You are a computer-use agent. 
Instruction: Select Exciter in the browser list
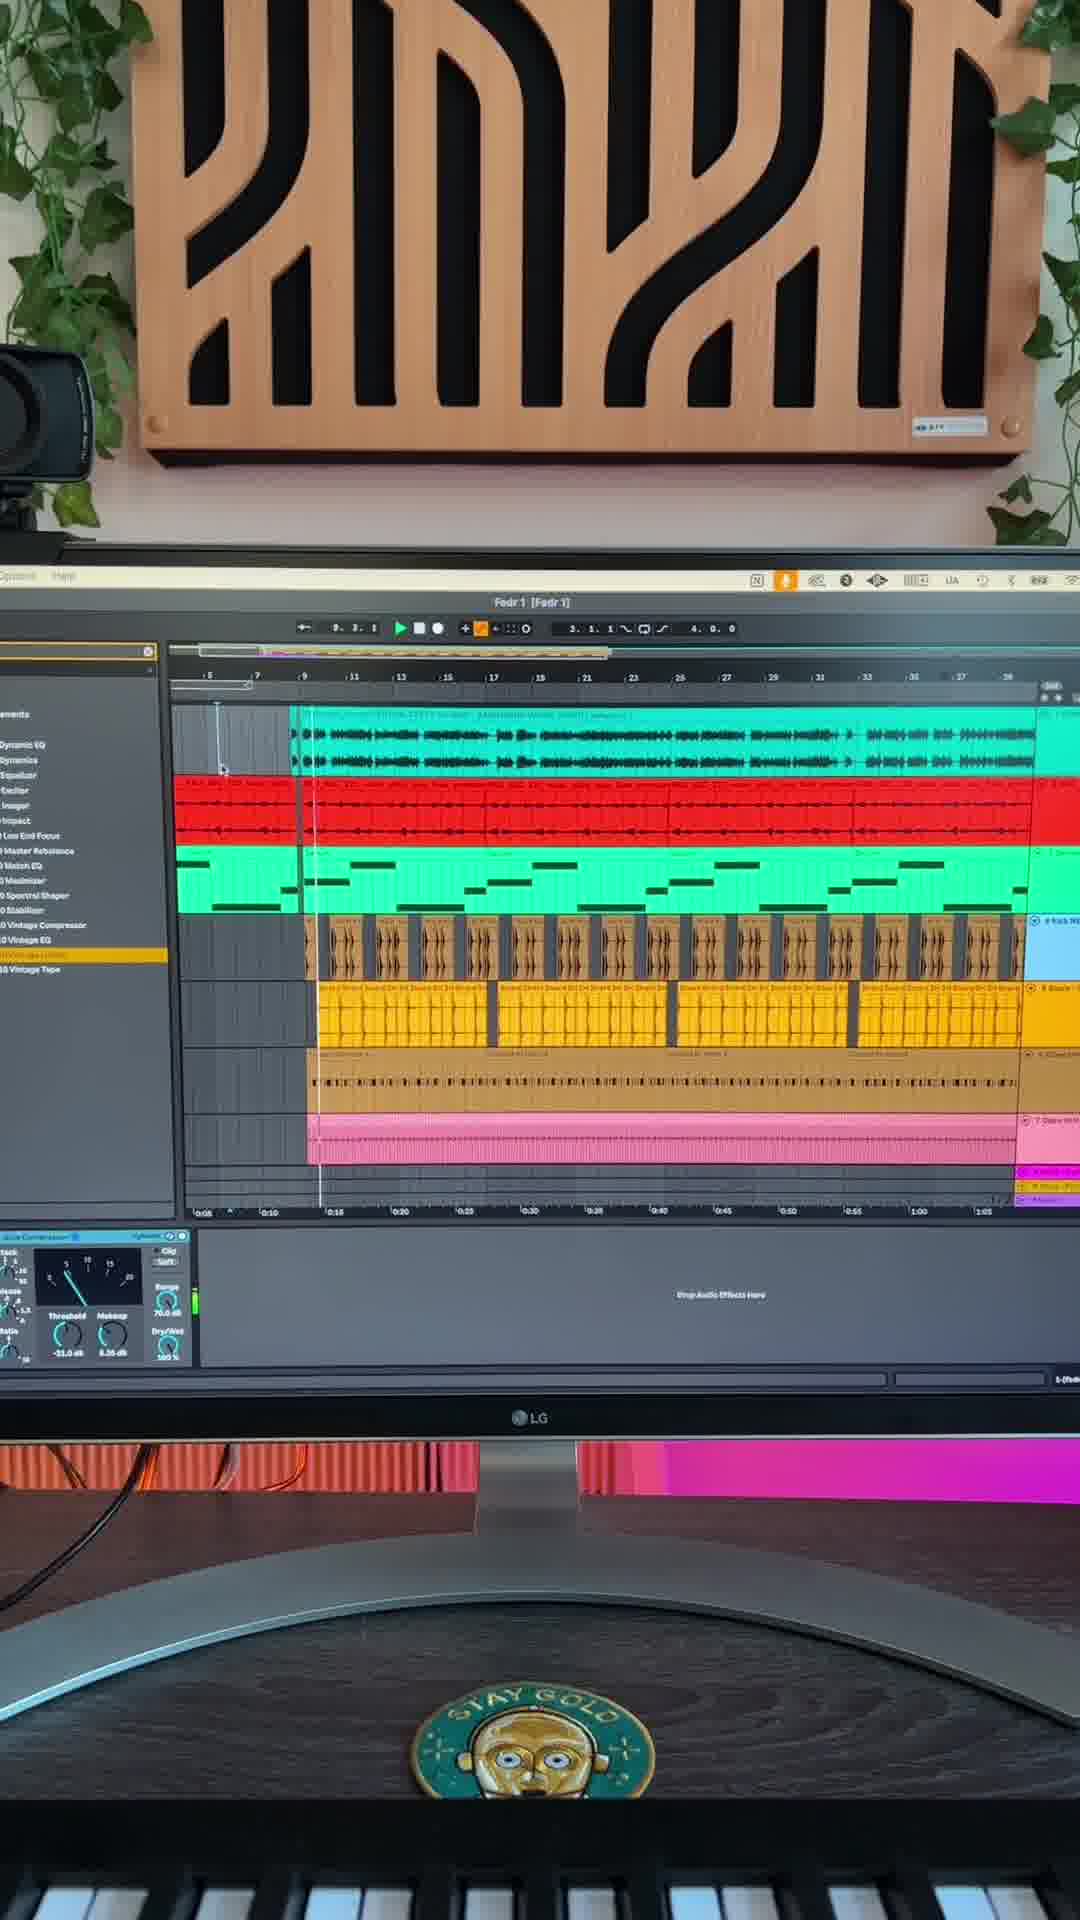click(x=15, y=790)
